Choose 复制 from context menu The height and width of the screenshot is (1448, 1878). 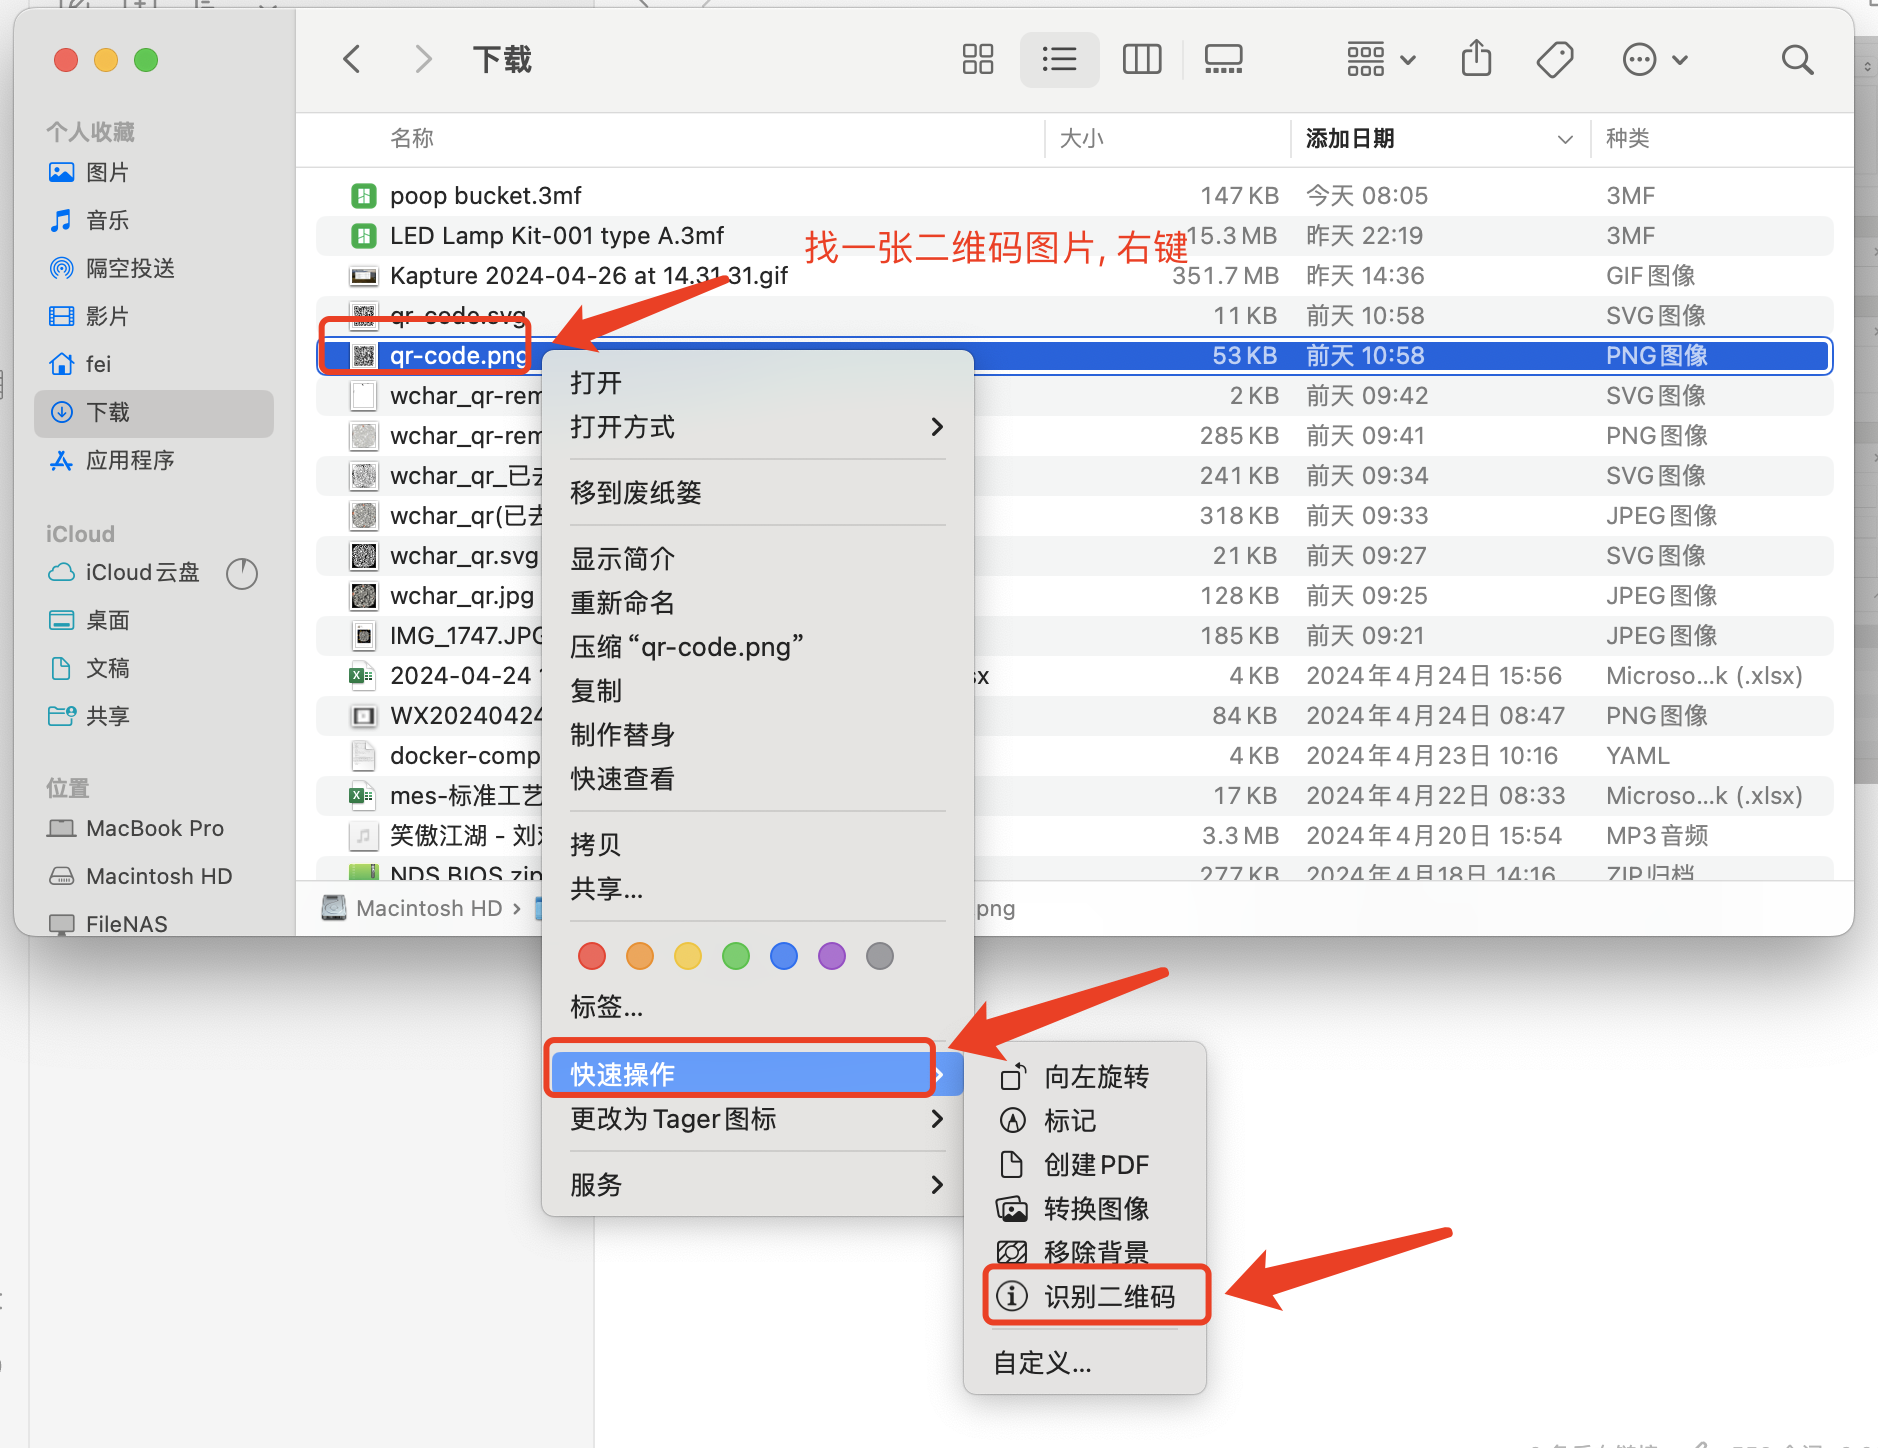[757, 690]
